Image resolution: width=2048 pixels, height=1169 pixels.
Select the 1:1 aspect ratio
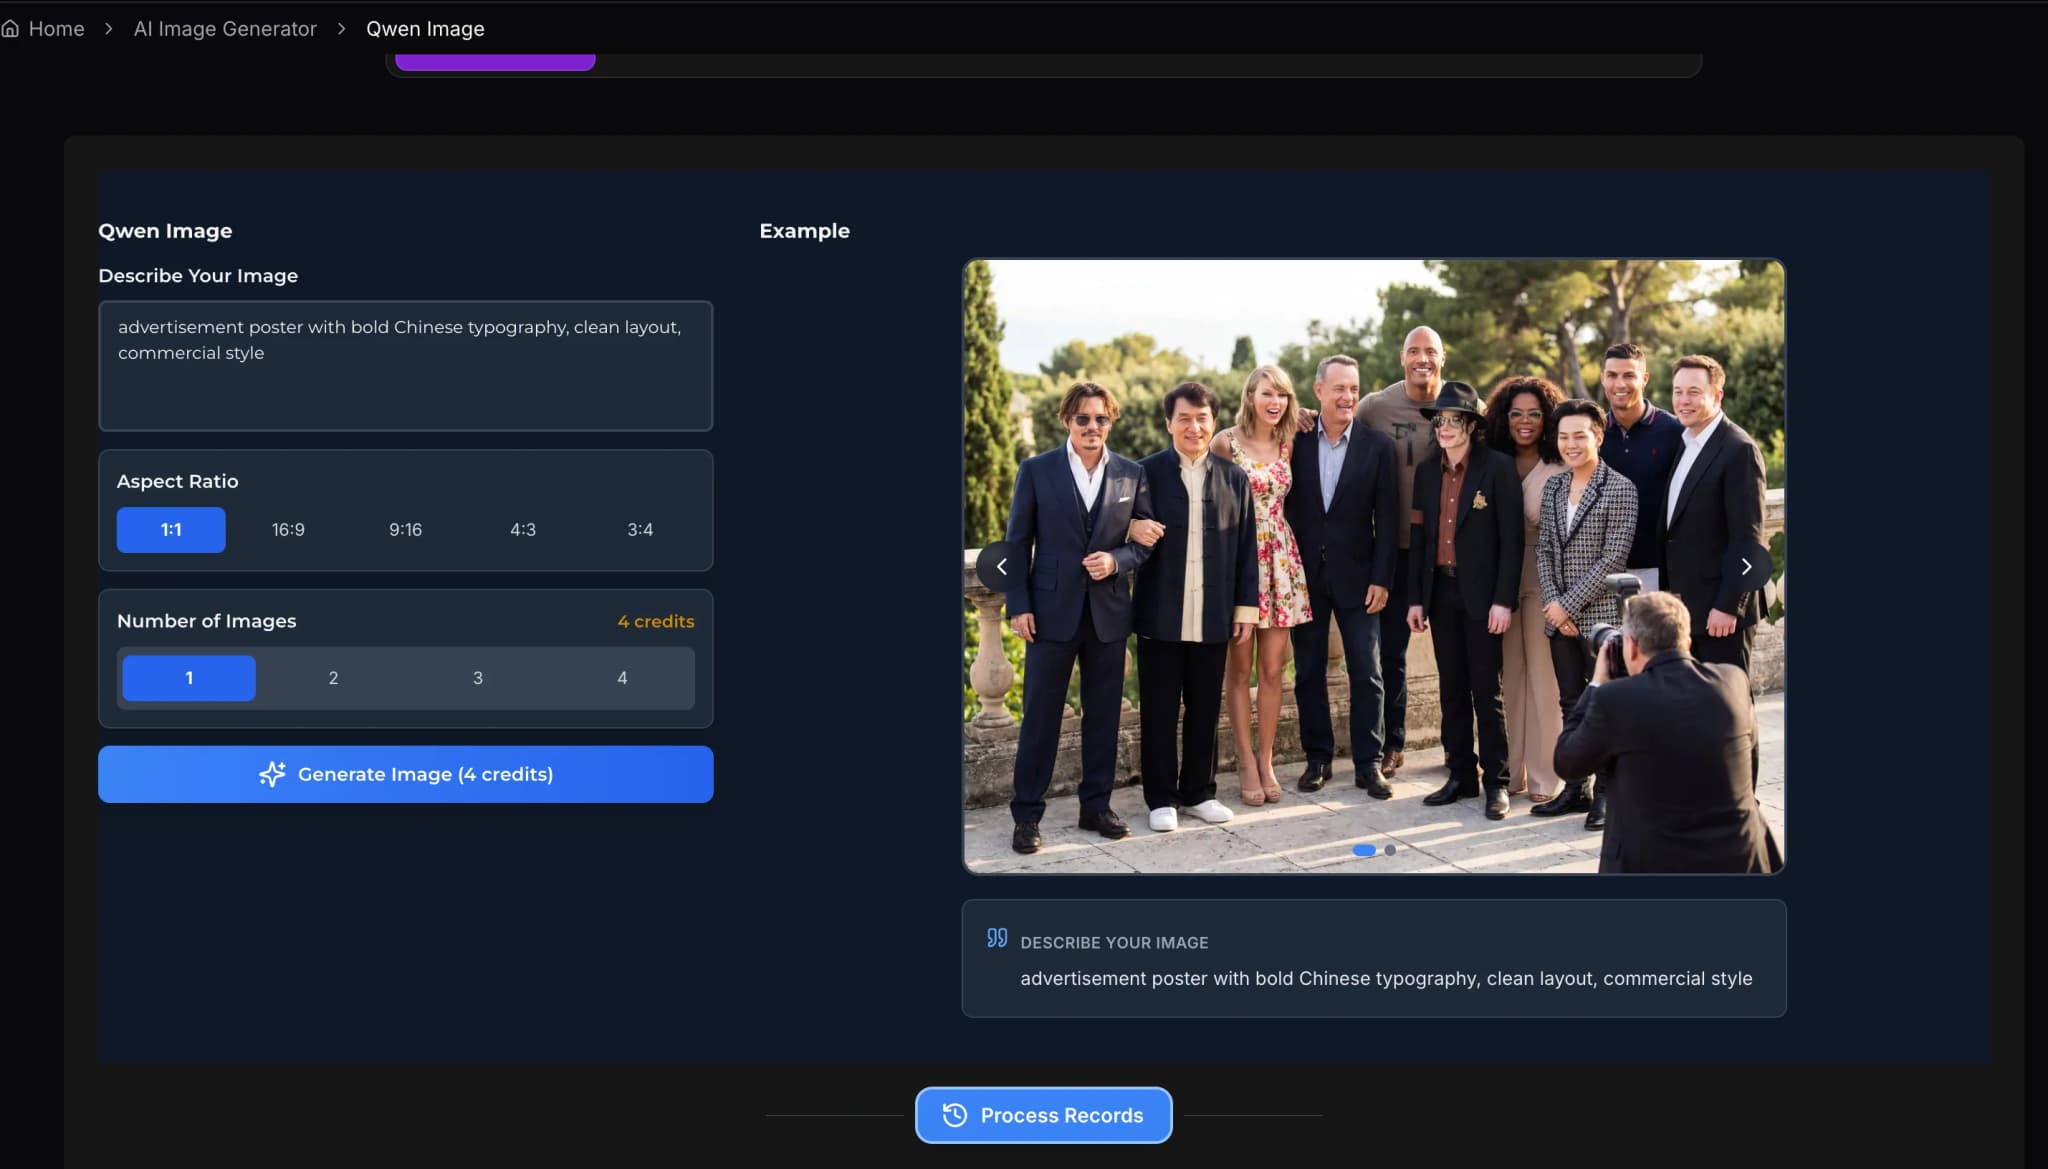(x=171, y=530)
